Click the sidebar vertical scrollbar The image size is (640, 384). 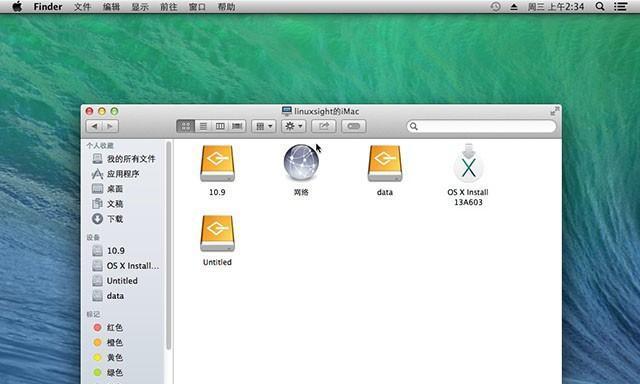168,245
